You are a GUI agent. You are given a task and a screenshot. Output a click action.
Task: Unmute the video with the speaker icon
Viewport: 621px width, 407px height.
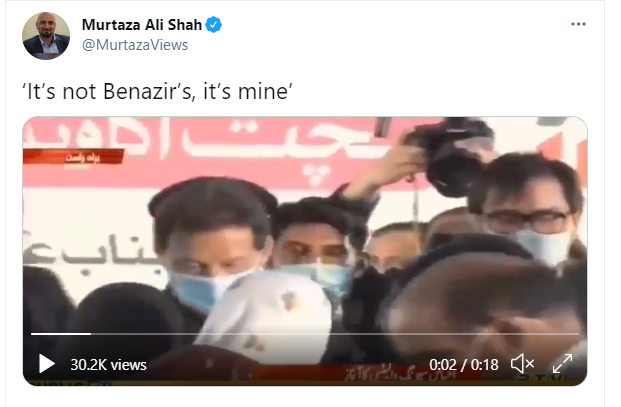522,363
